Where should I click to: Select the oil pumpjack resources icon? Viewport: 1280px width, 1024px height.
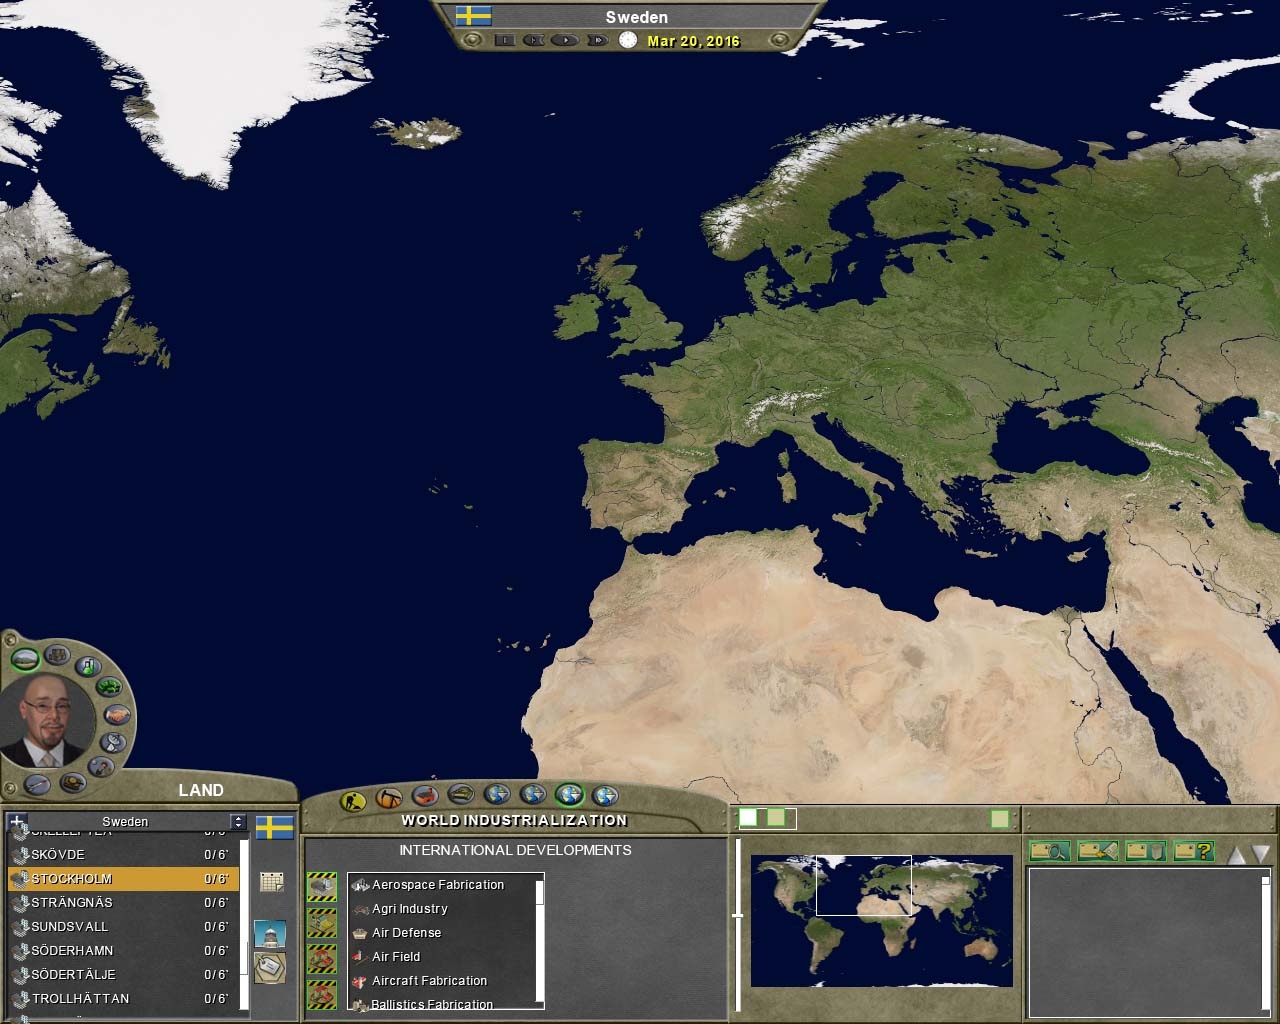[x=389, y=798]
